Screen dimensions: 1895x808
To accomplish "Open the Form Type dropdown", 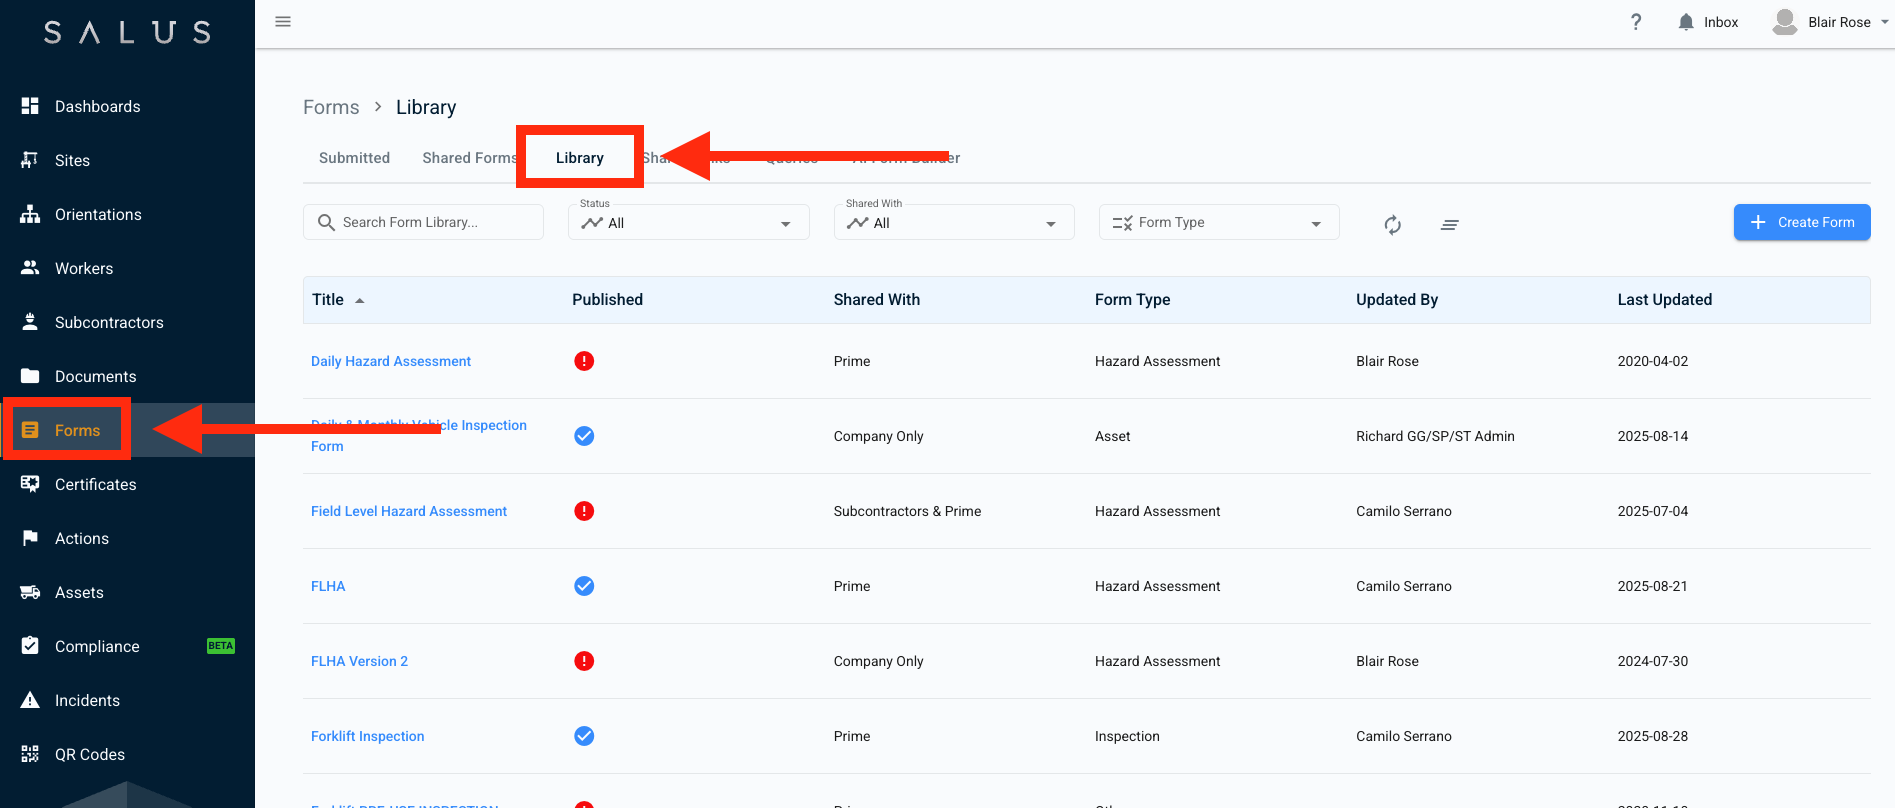I will coord(1218,223).
